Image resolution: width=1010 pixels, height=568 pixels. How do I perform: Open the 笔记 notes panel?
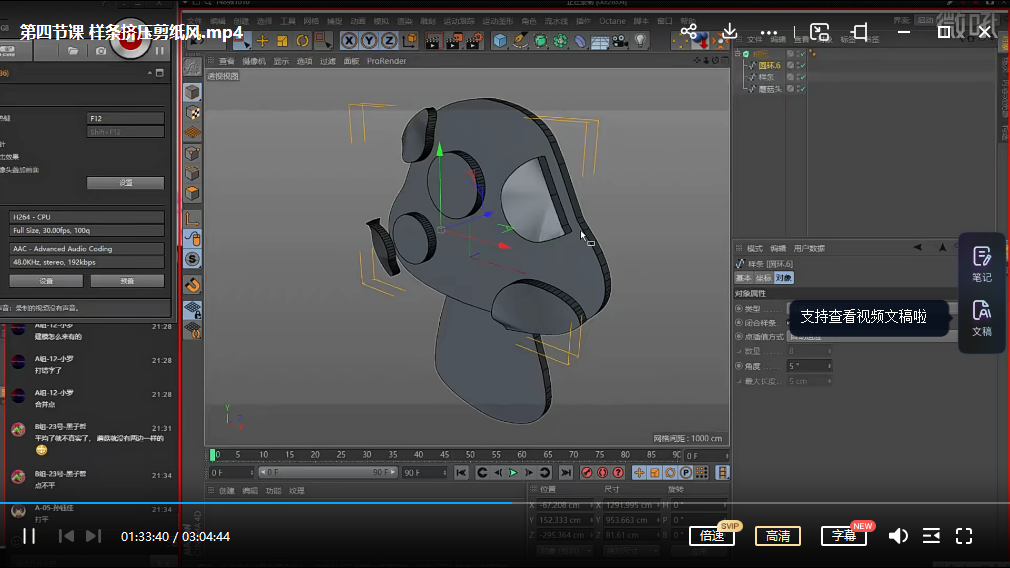tap(982, 264)
